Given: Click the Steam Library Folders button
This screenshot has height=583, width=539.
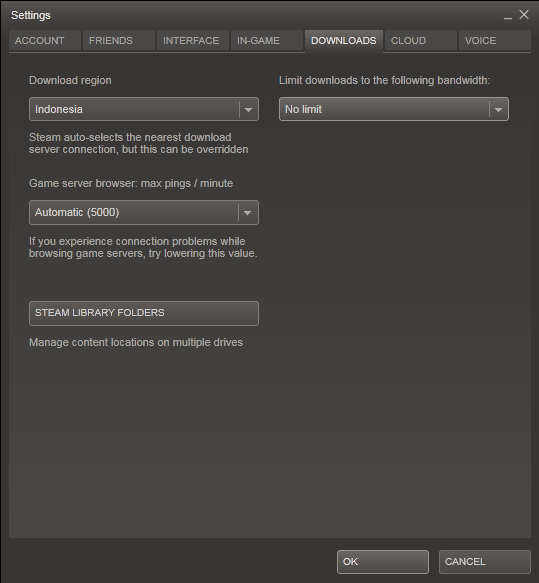Looking at the screenshot, I should (144, 313).
